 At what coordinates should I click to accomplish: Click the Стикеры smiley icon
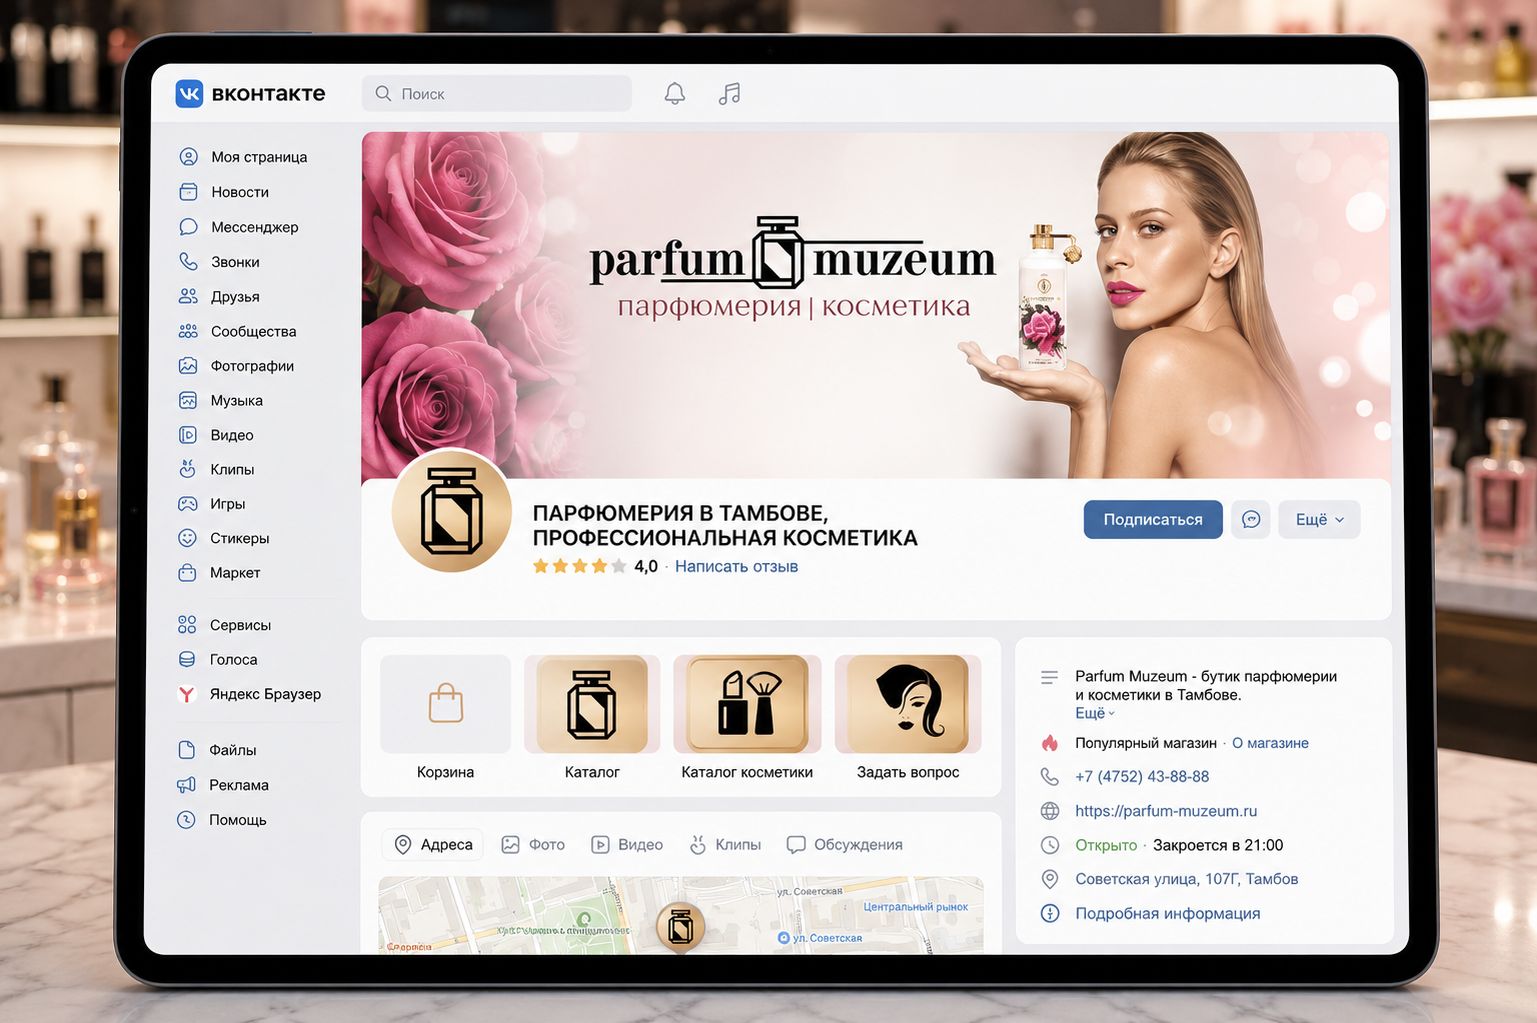pyautogui.click(x=187, y=538)
